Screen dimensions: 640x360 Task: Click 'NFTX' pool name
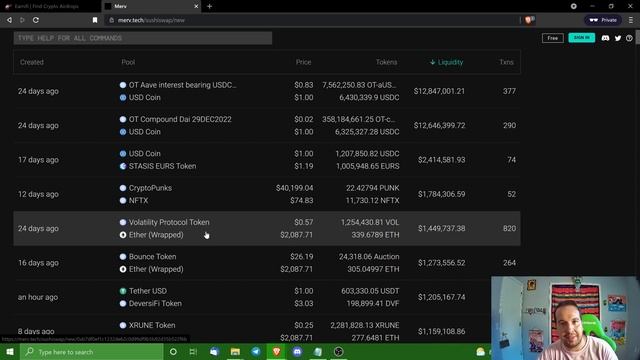point(139,200)
